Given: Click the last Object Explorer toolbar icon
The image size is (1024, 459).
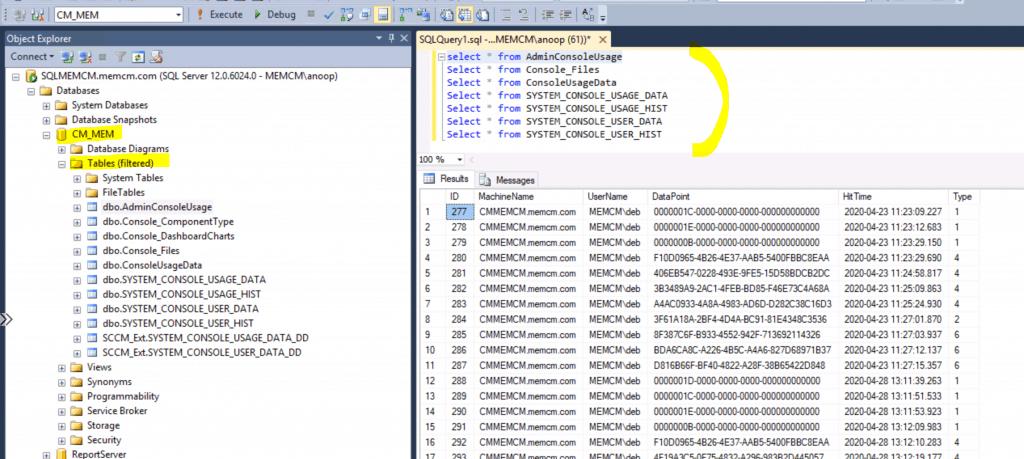Looking at the screenshot, I should click(x=155, y=57).
